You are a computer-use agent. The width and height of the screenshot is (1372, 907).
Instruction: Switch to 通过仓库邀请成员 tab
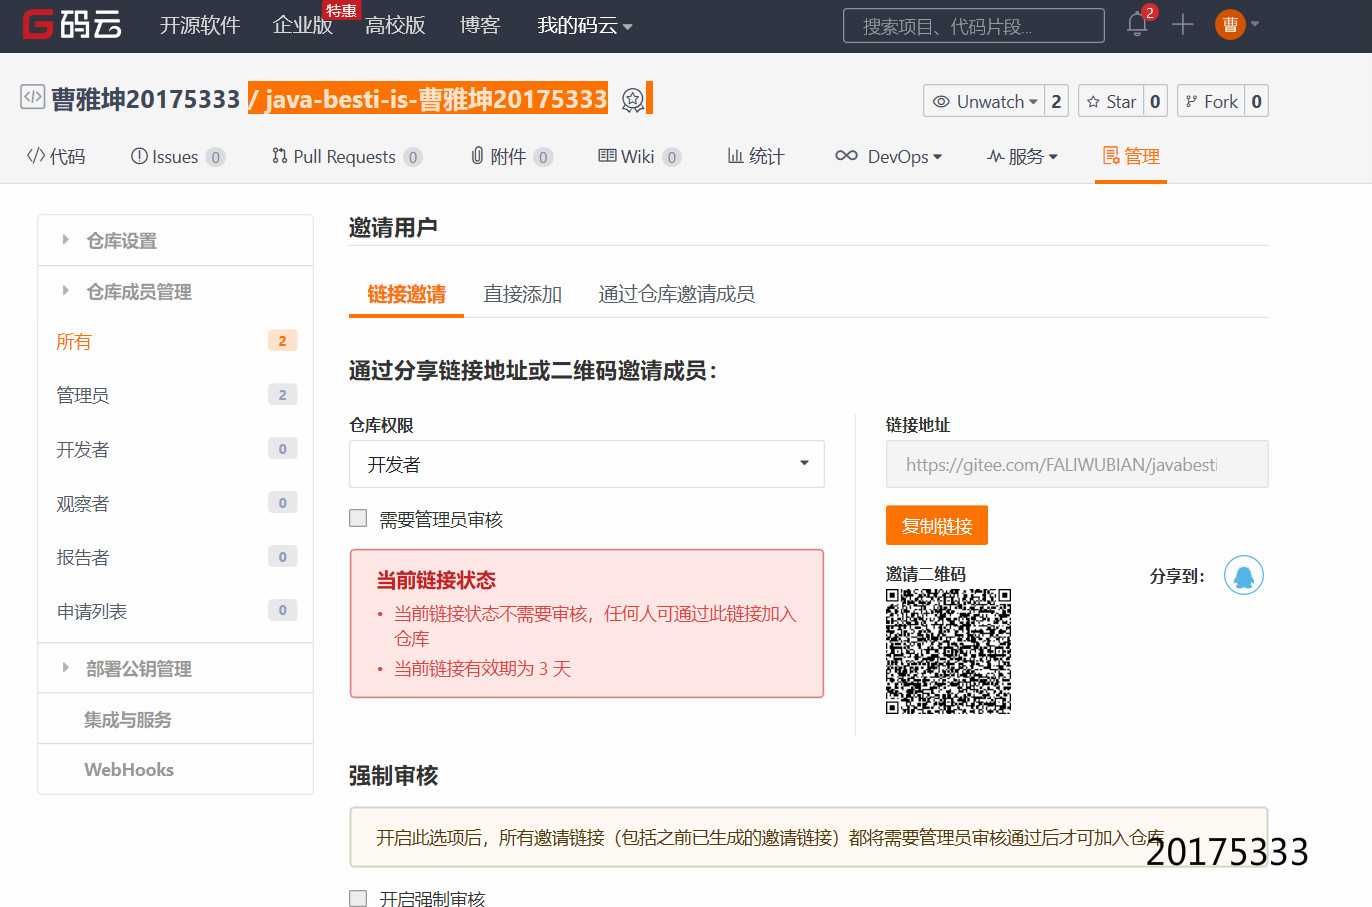click(676, 294)
